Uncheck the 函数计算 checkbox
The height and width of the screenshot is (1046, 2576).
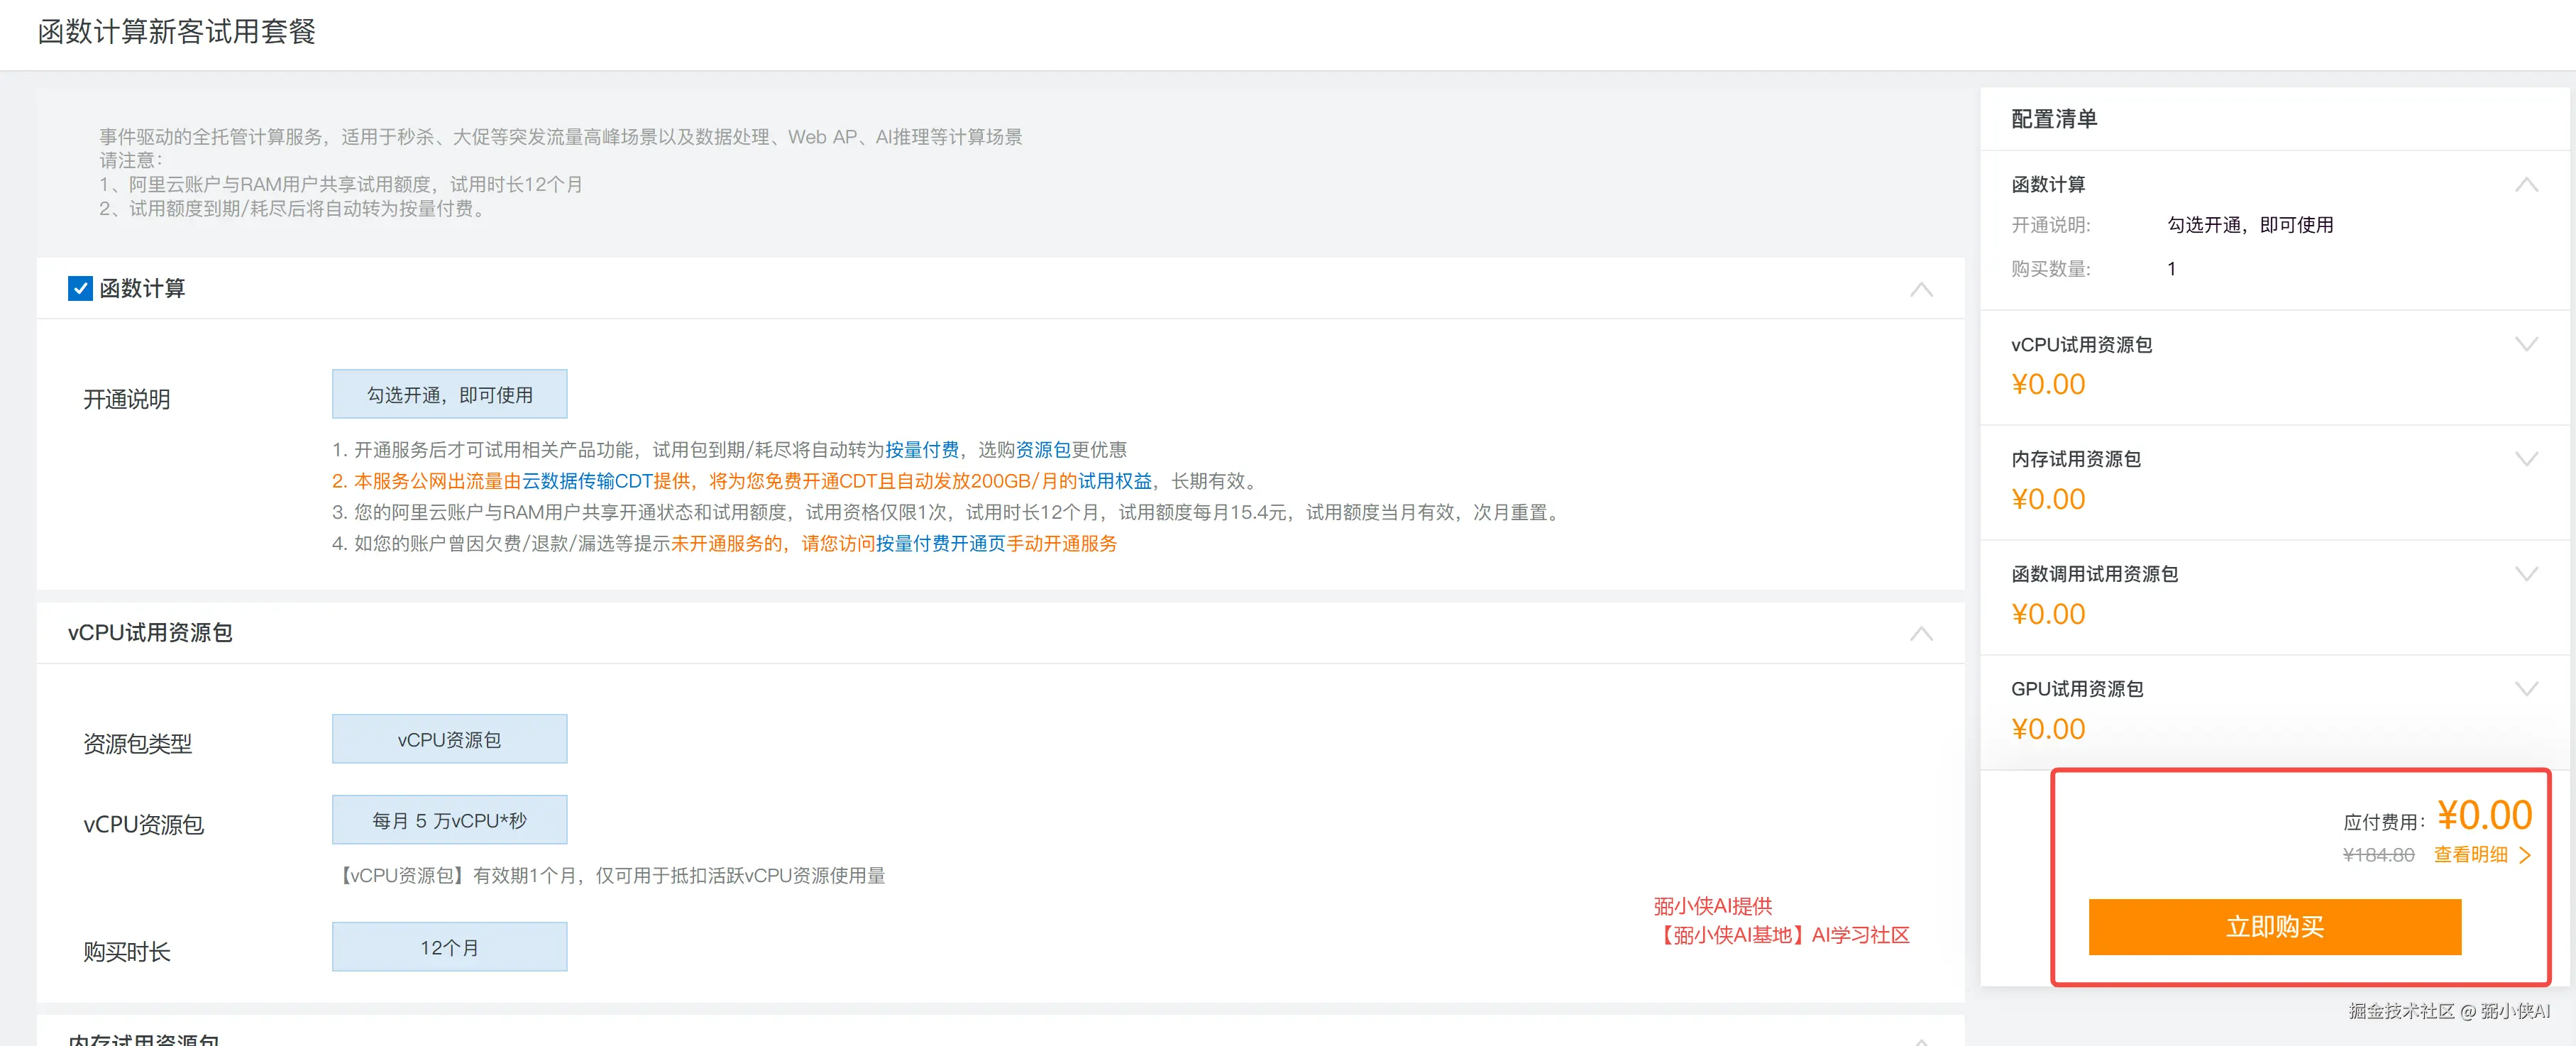(80, 289)
